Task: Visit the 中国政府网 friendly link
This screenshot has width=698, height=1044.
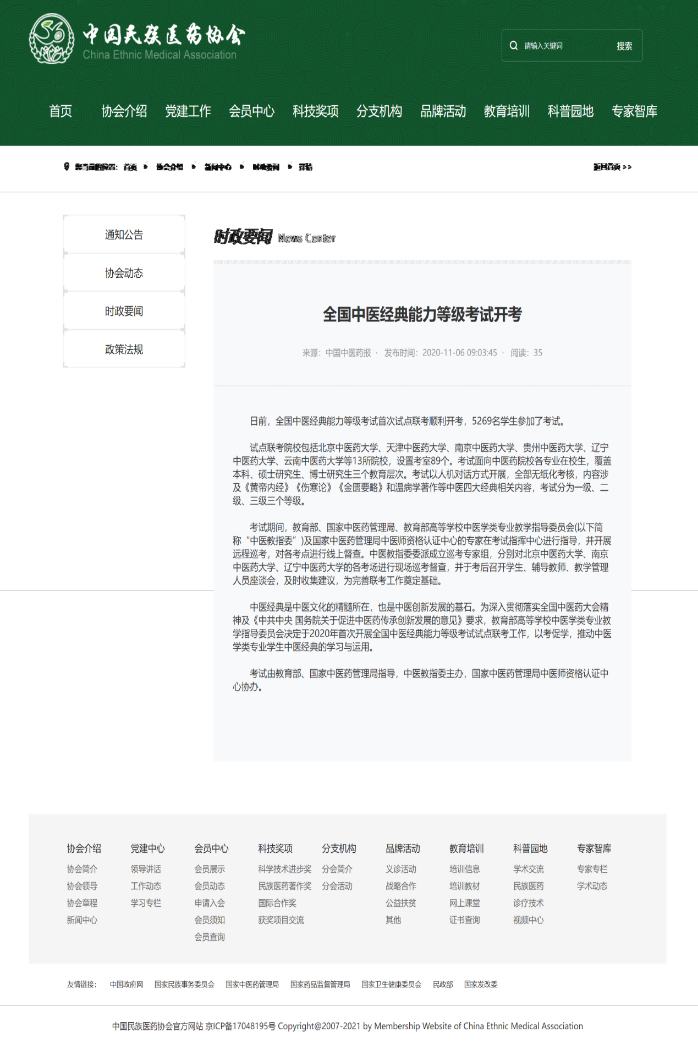Action: pos(126,984)
